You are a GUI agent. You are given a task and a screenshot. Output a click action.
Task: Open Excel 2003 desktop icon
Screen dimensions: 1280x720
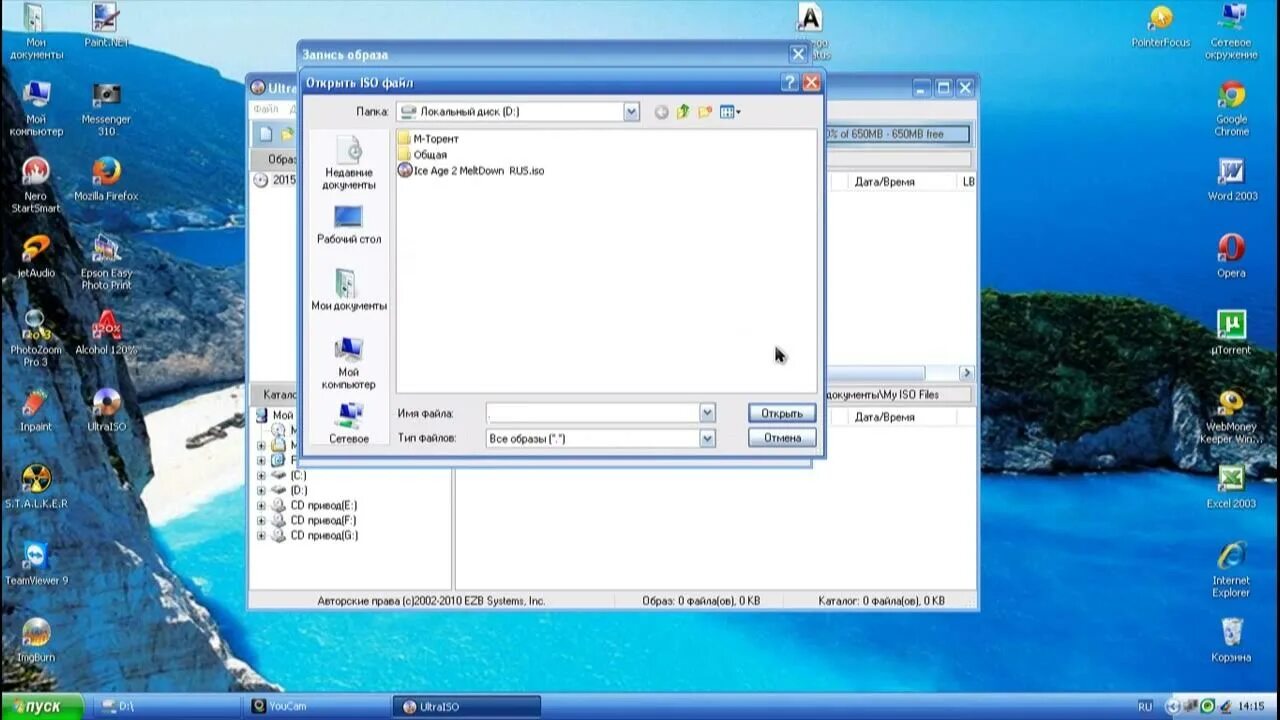[x=1231, y=488]
